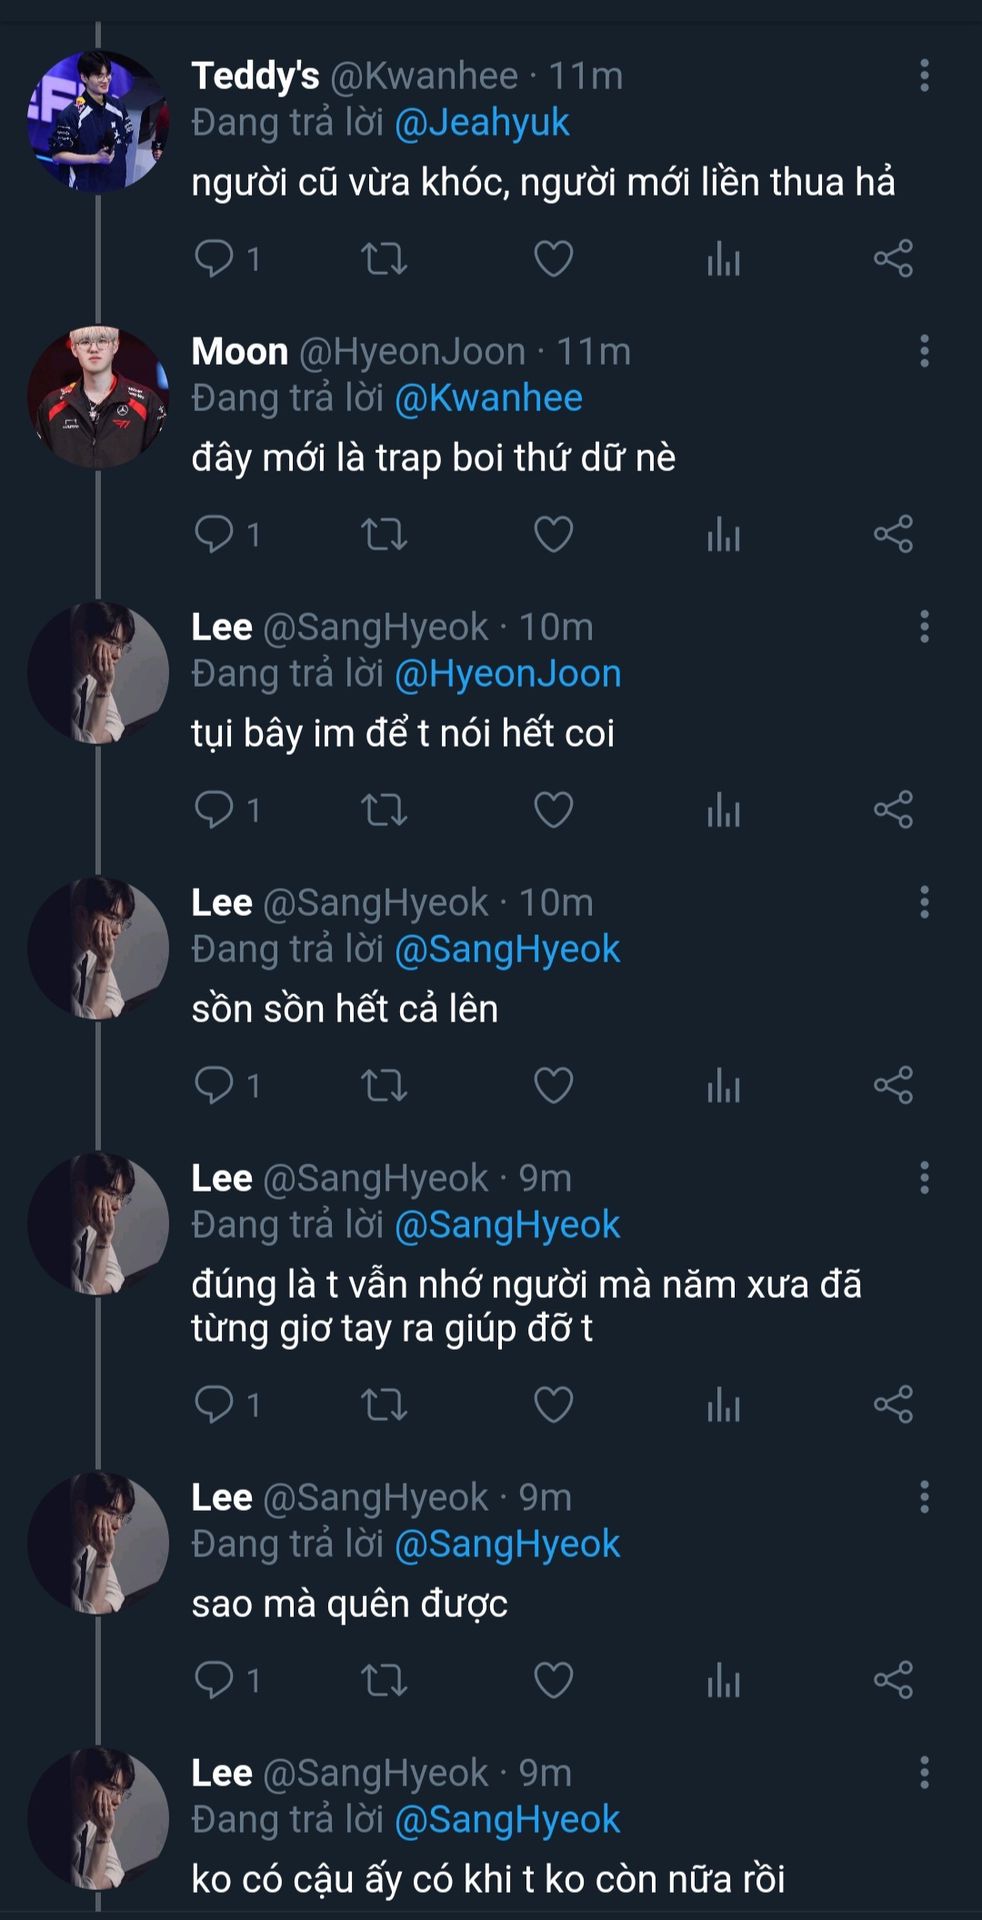Reply to Teddy's tweet

(214, 258)
